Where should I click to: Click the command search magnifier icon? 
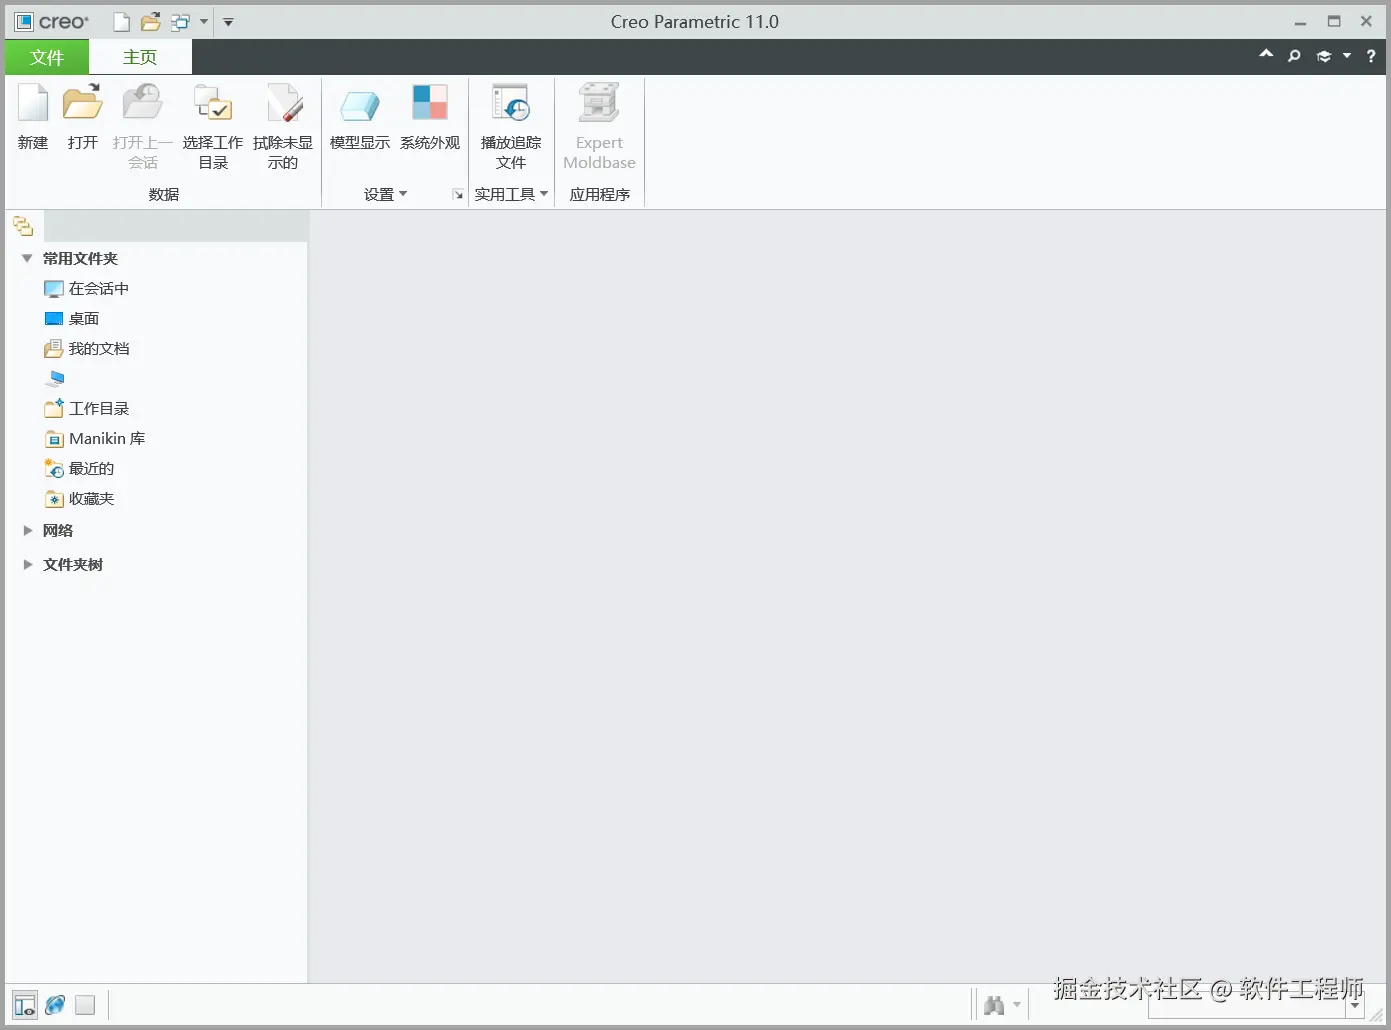(x=1294, y=56)
